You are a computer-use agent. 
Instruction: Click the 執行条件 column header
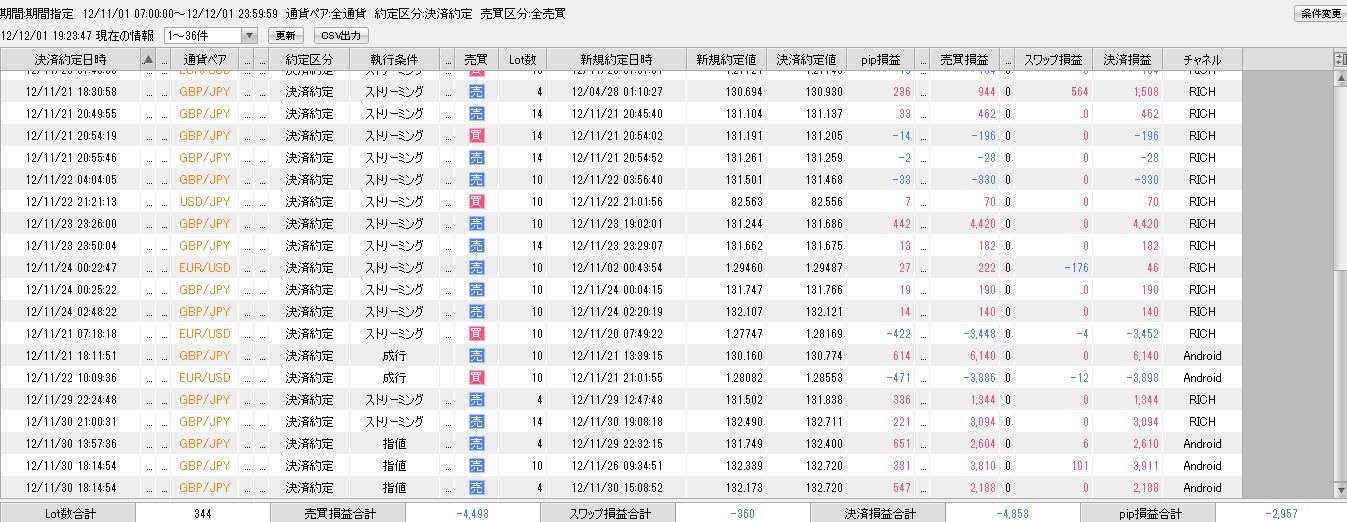pyautogui.click(x=394, y=60)
